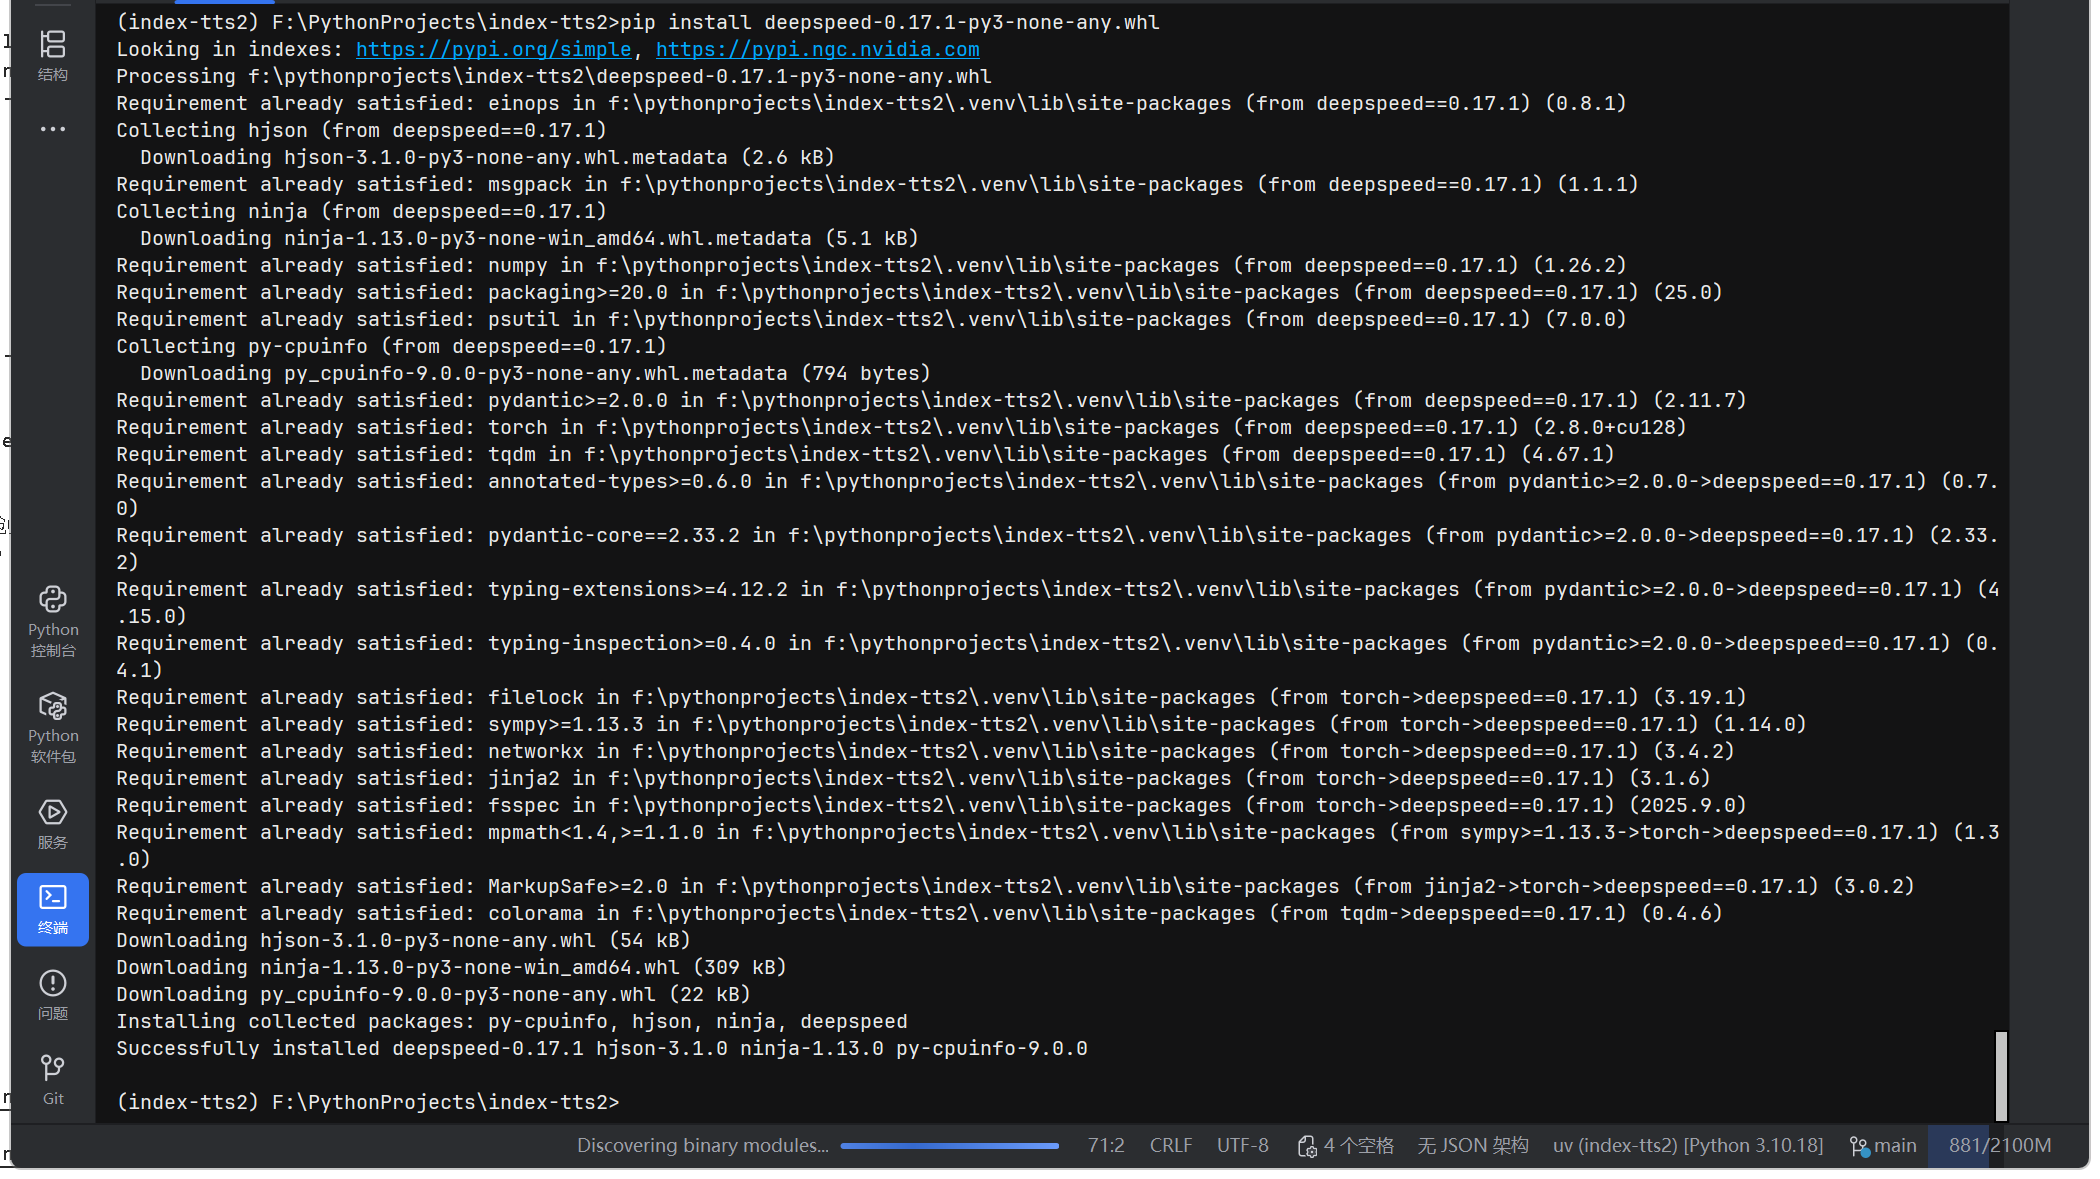Image resolution: width=2100 pixels, height=1179 pixels.
Task: Click the 'Processing f:\pythonprojects' line
Action: click(554, 76)
